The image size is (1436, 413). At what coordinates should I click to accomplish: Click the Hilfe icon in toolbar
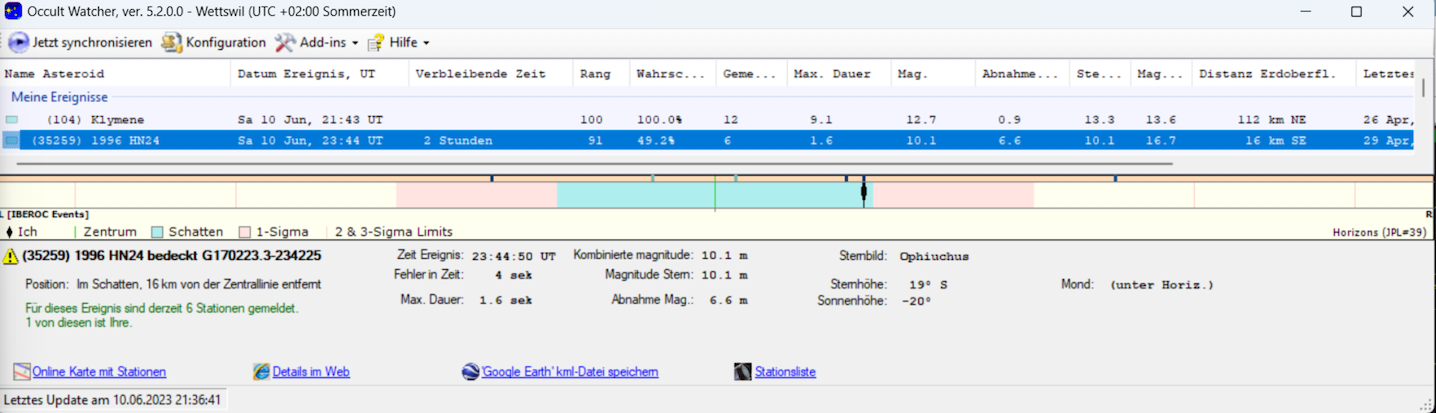tap(376, 43)
